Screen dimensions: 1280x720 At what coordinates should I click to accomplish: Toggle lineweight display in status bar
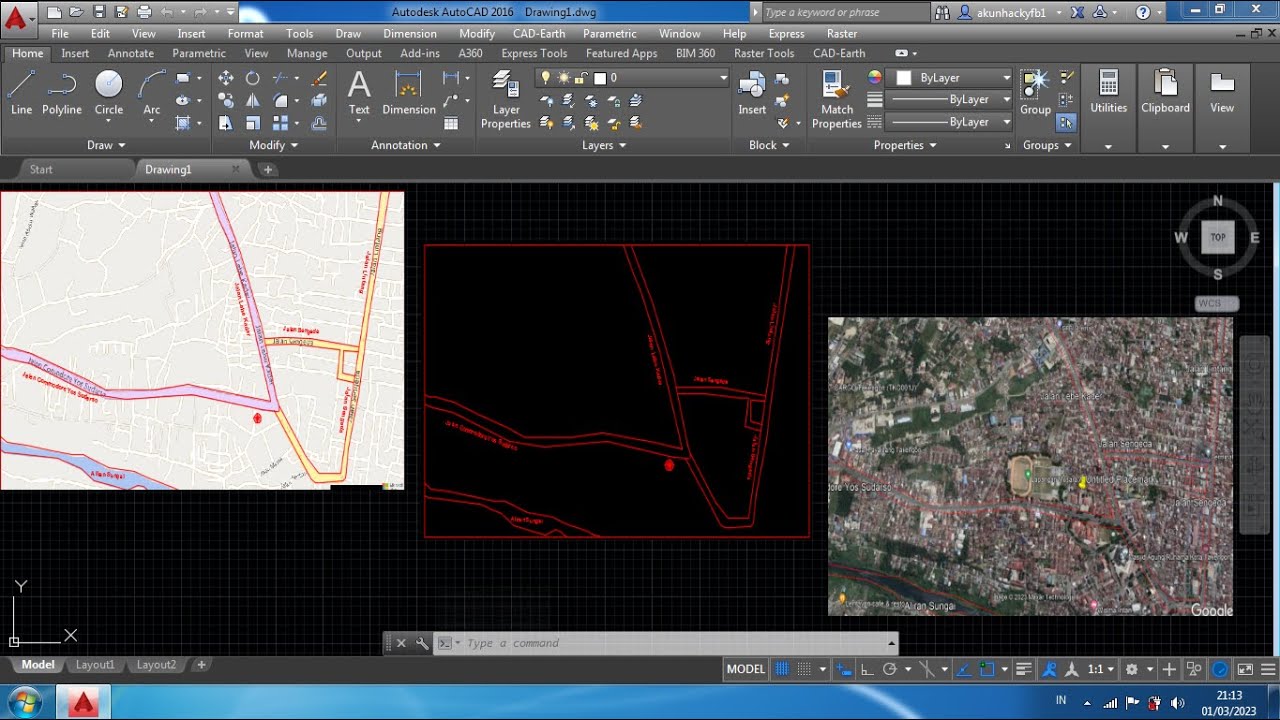point(1023,669)
